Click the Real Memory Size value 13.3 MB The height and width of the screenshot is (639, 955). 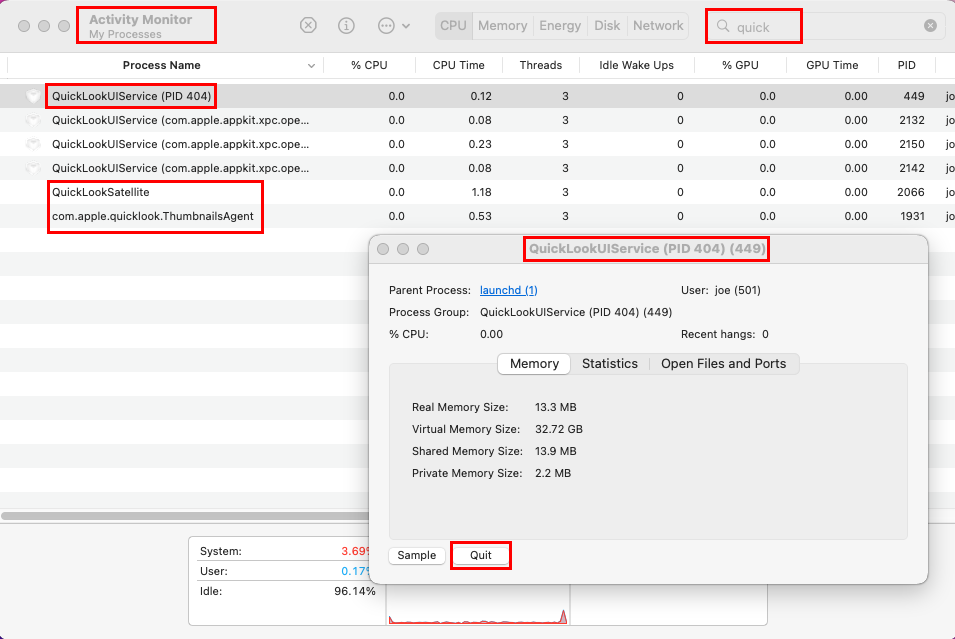[x=555, y=407]
